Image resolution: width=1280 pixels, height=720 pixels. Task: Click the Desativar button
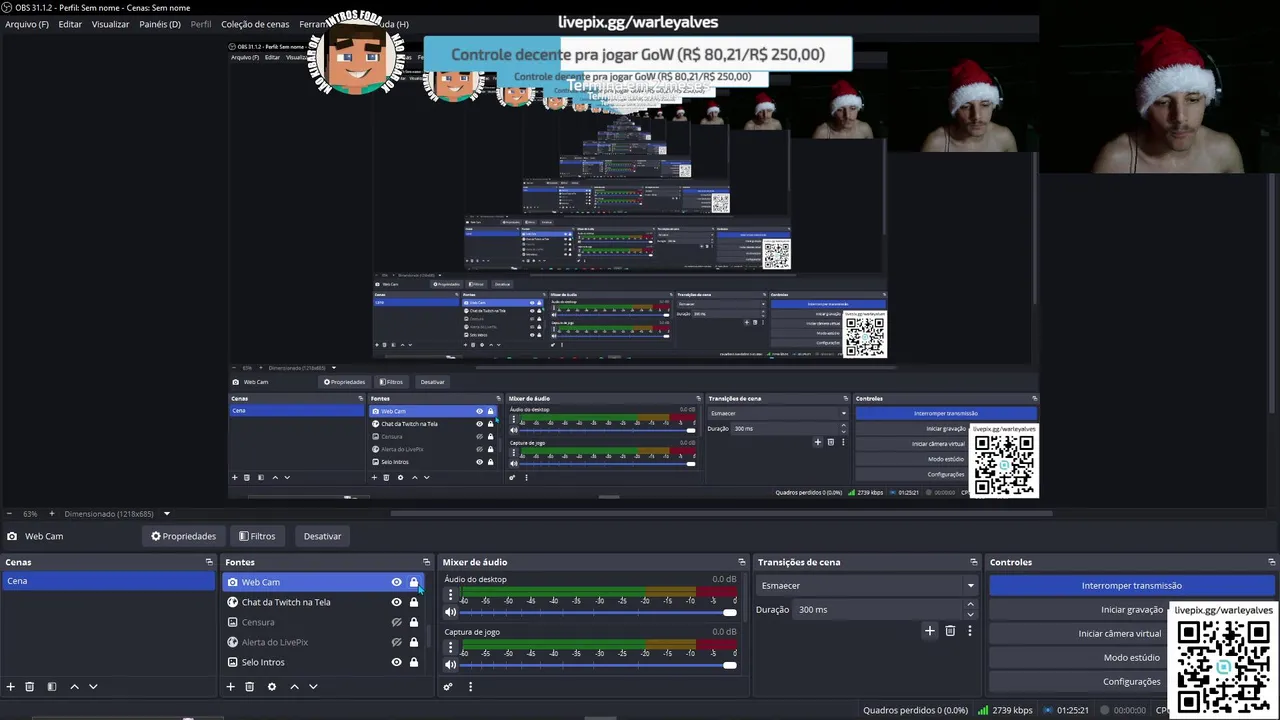point(322,536)
